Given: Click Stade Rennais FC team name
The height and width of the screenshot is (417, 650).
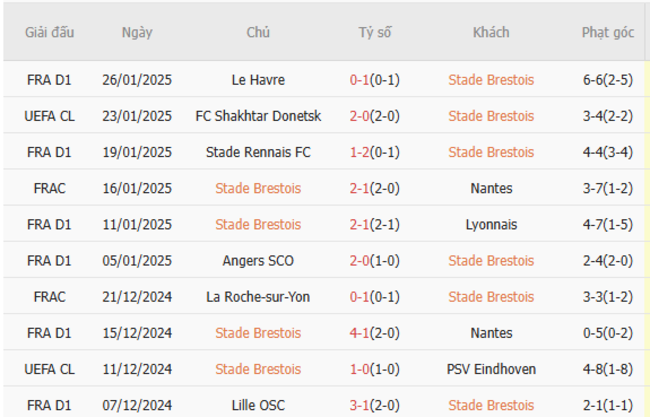Looking at the screenshot, I should [258, 152].
